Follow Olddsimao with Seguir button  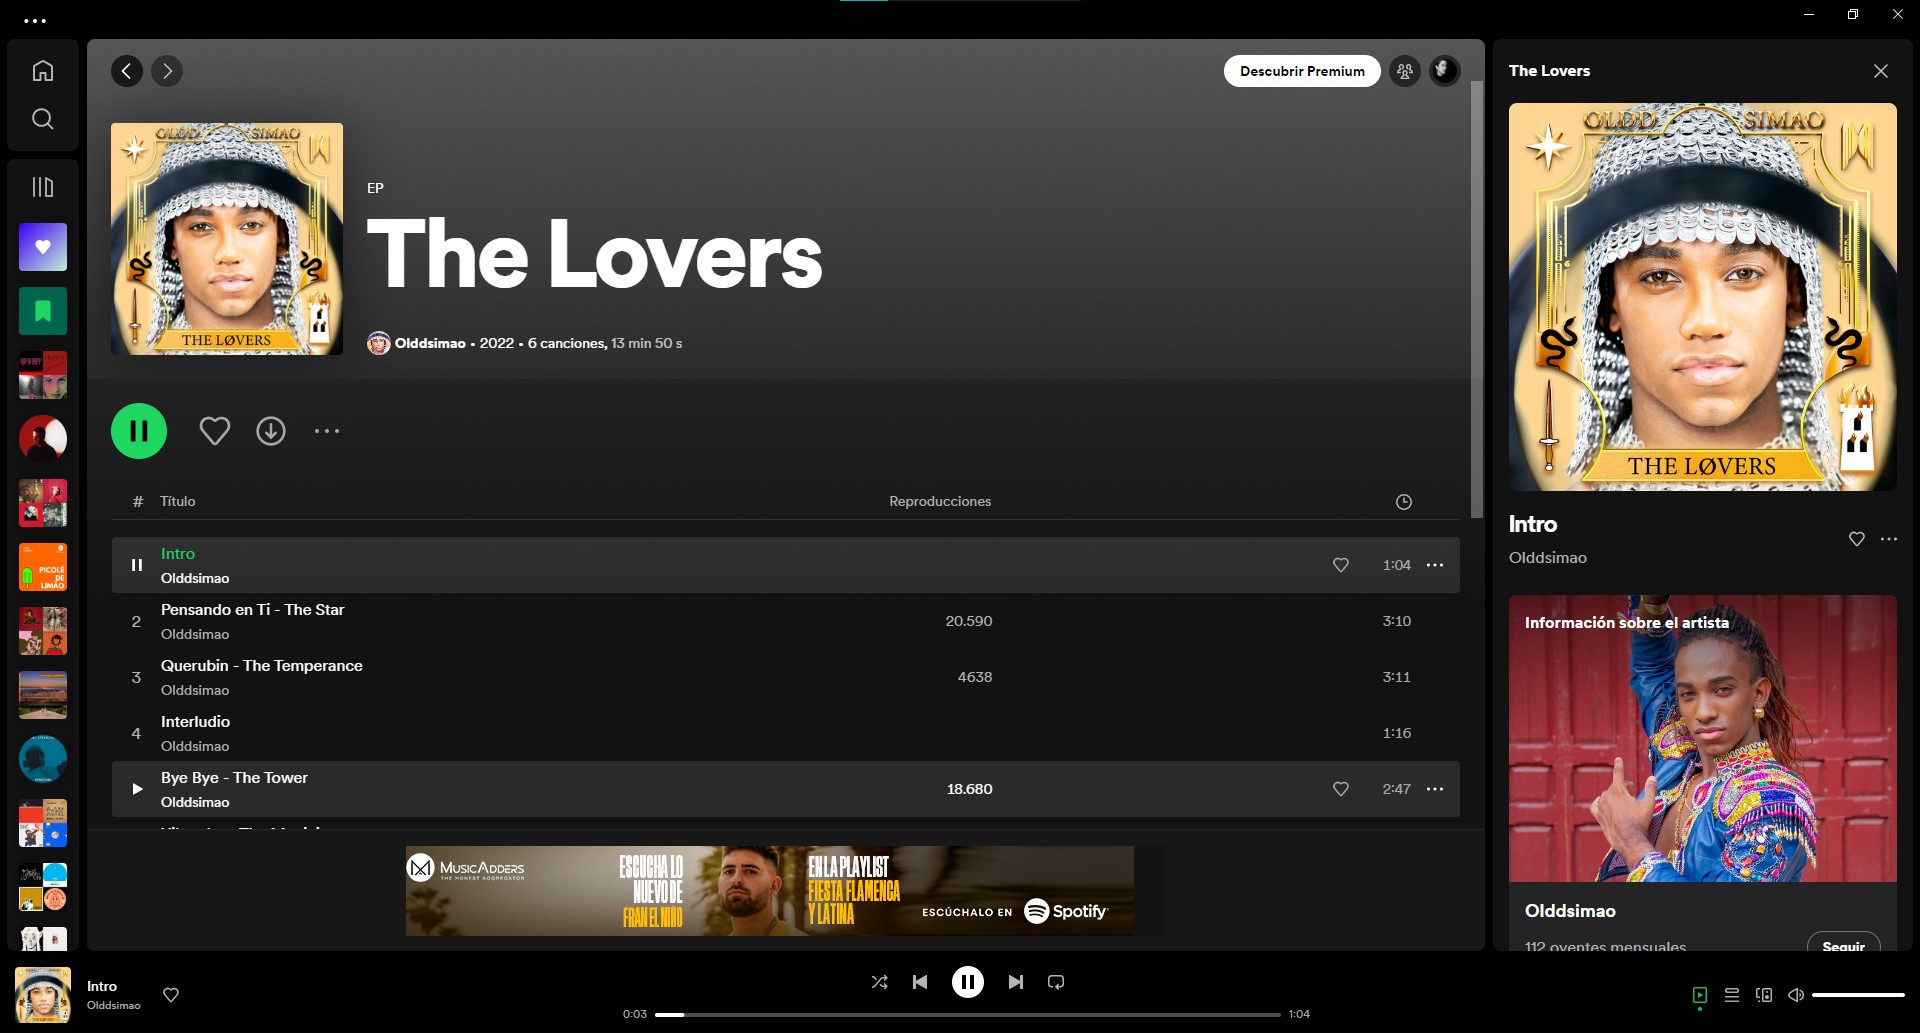click(x=1843, y=942)
